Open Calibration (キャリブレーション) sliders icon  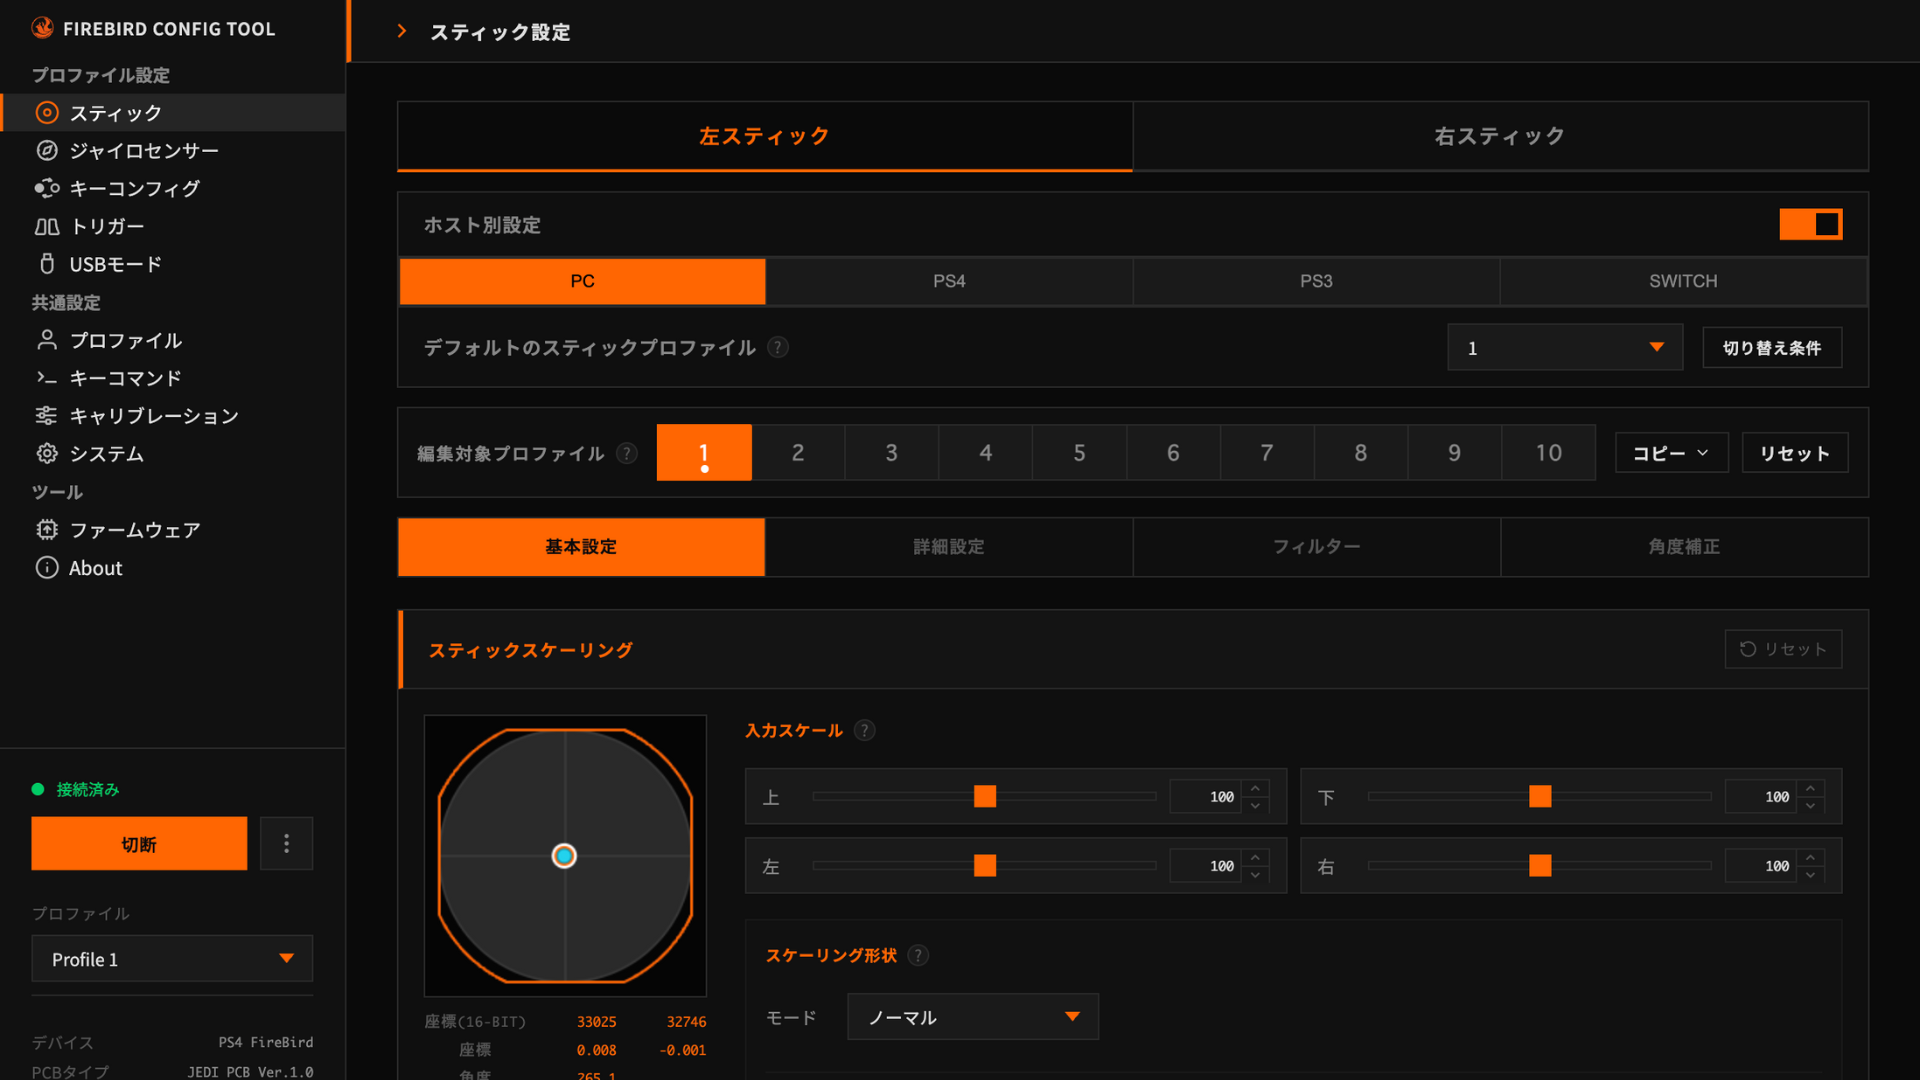pos(47,416)
